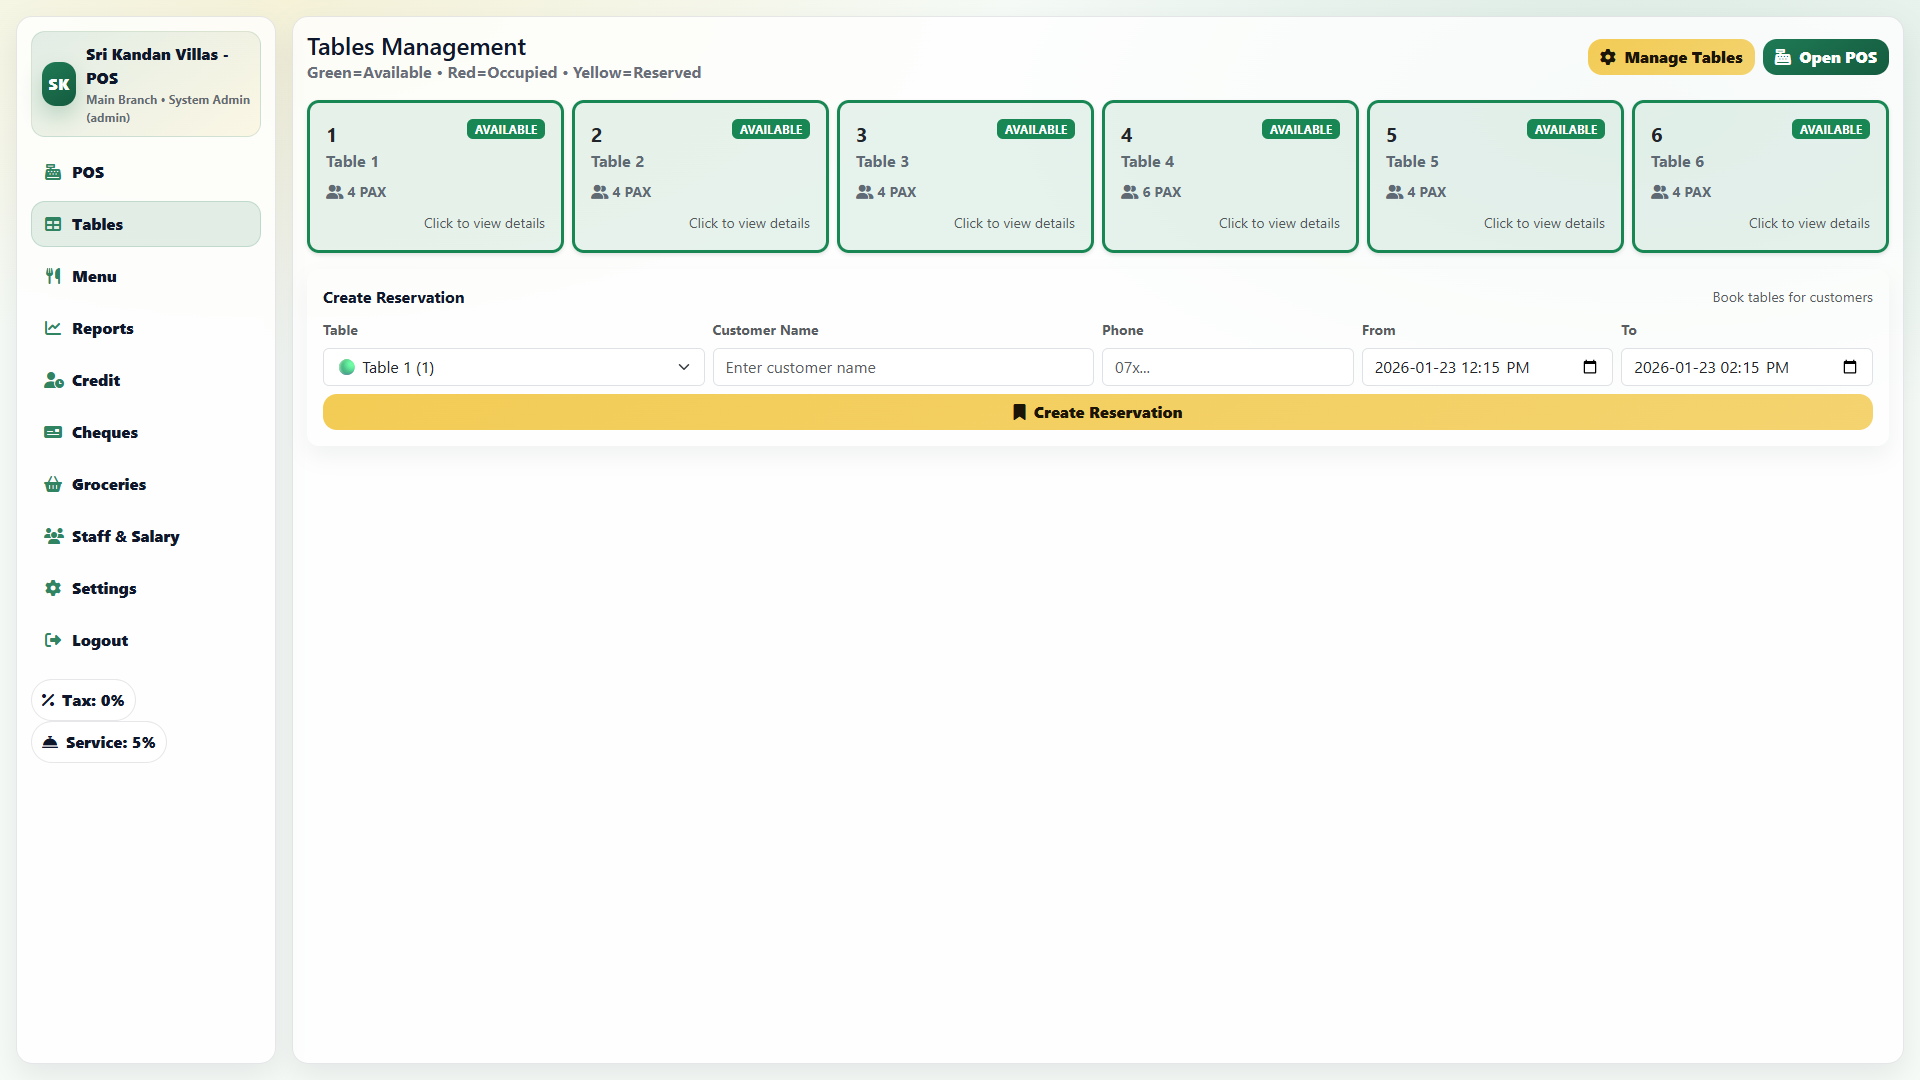Click into the Customer Name field
Viewport: 1920px width, 1080px height.
[x=902, y=367]
